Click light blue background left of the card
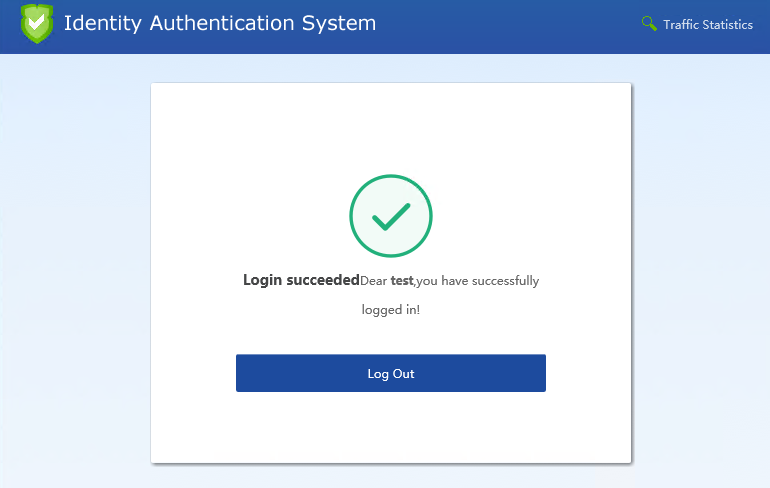 click(75, 270)
